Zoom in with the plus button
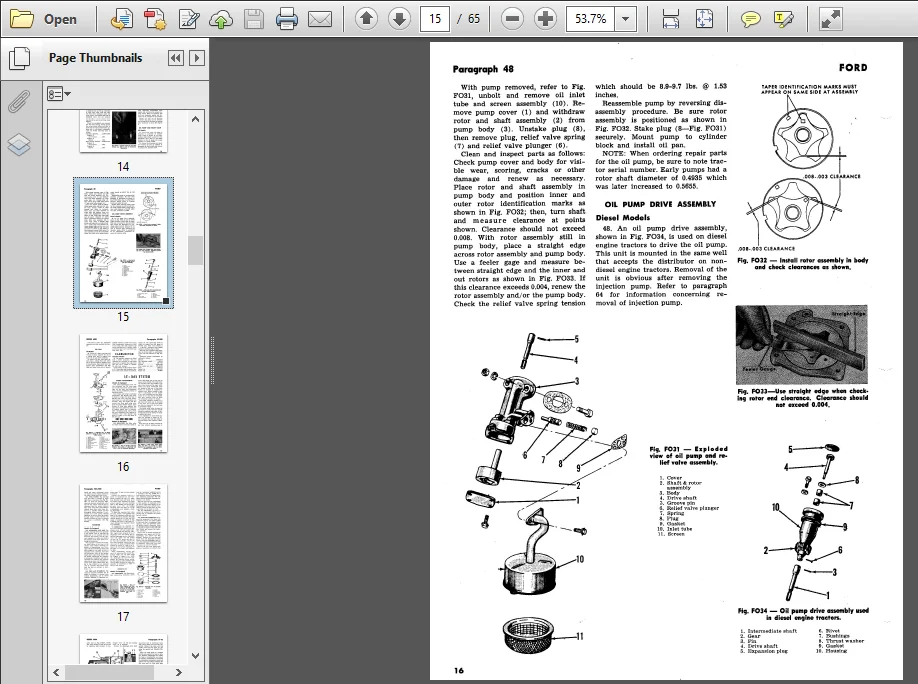918x684 pixels. point(545,19)
